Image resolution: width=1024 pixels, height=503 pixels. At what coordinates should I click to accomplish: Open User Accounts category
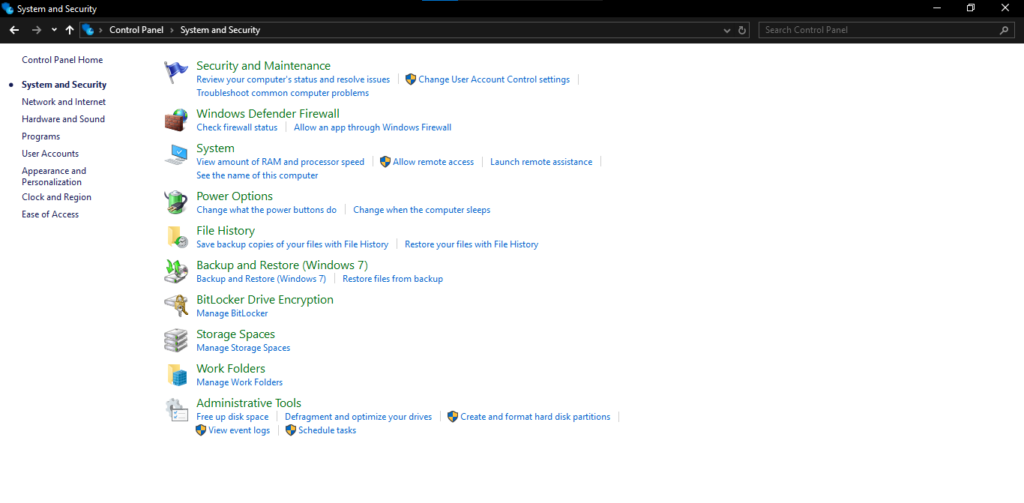(x=50, y=154)
